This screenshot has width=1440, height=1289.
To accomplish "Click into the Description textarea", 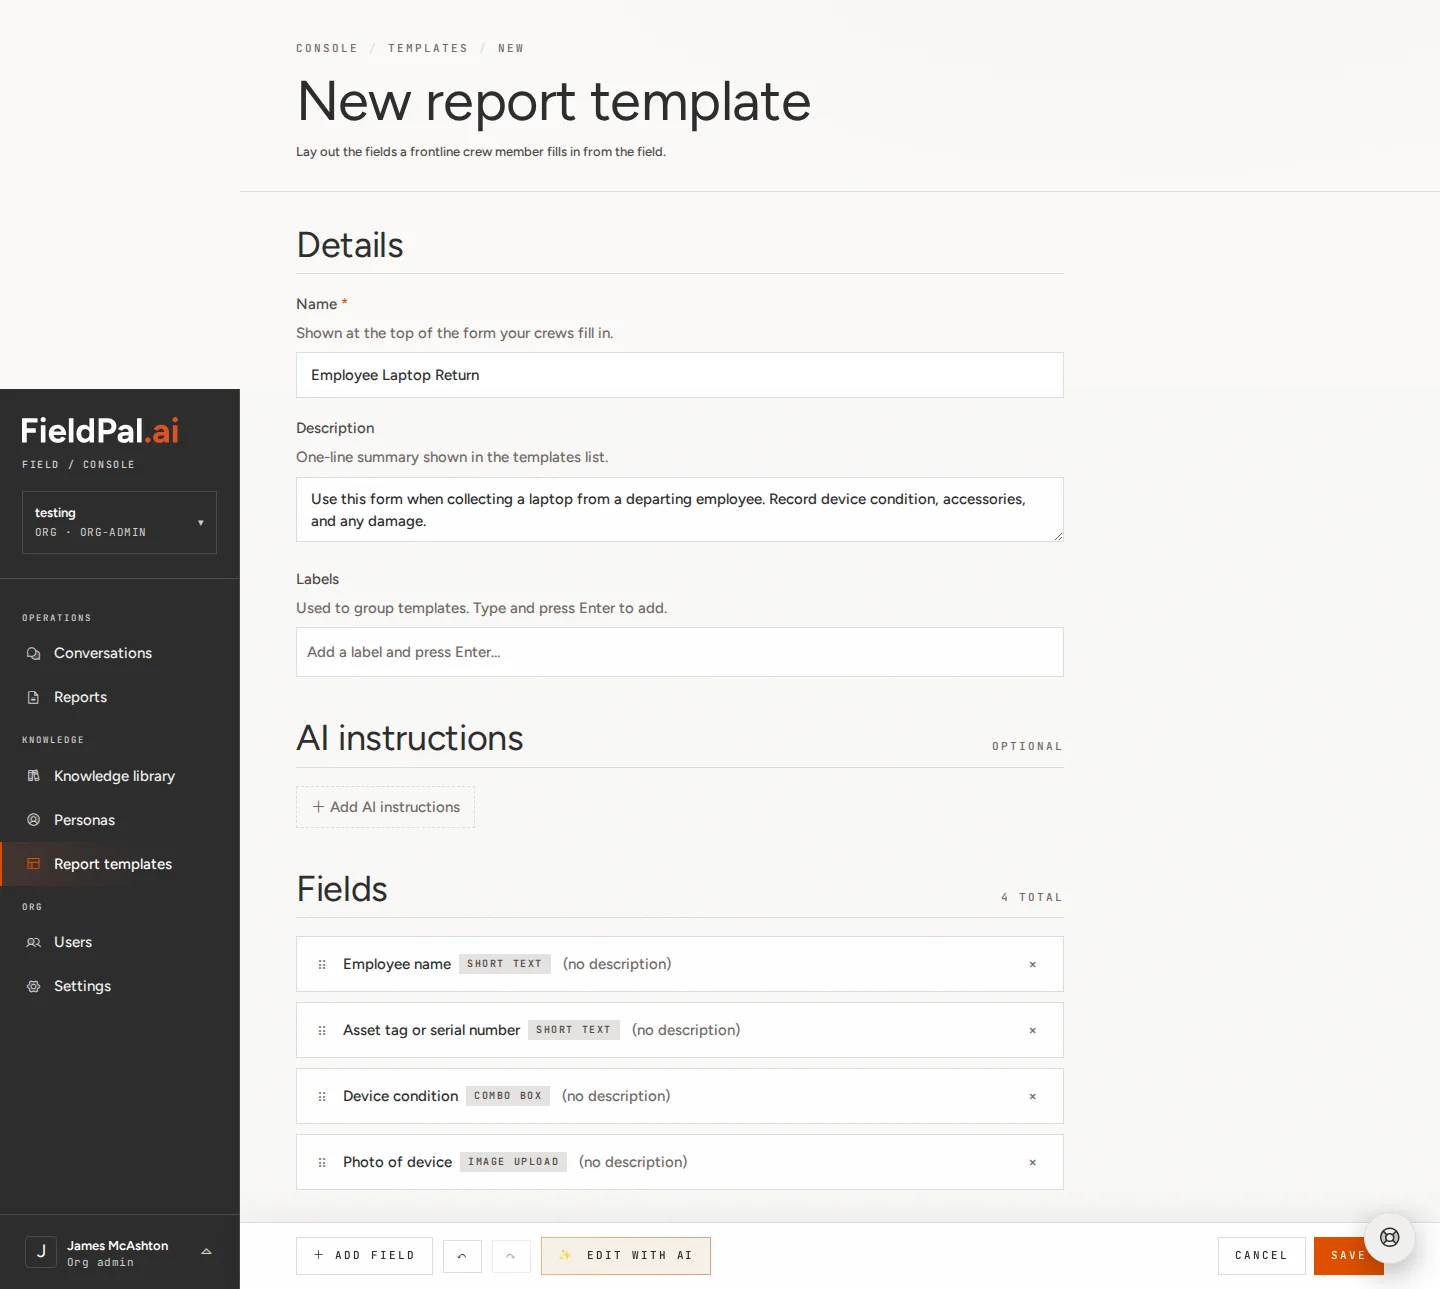I will click(x=680, y=510).
